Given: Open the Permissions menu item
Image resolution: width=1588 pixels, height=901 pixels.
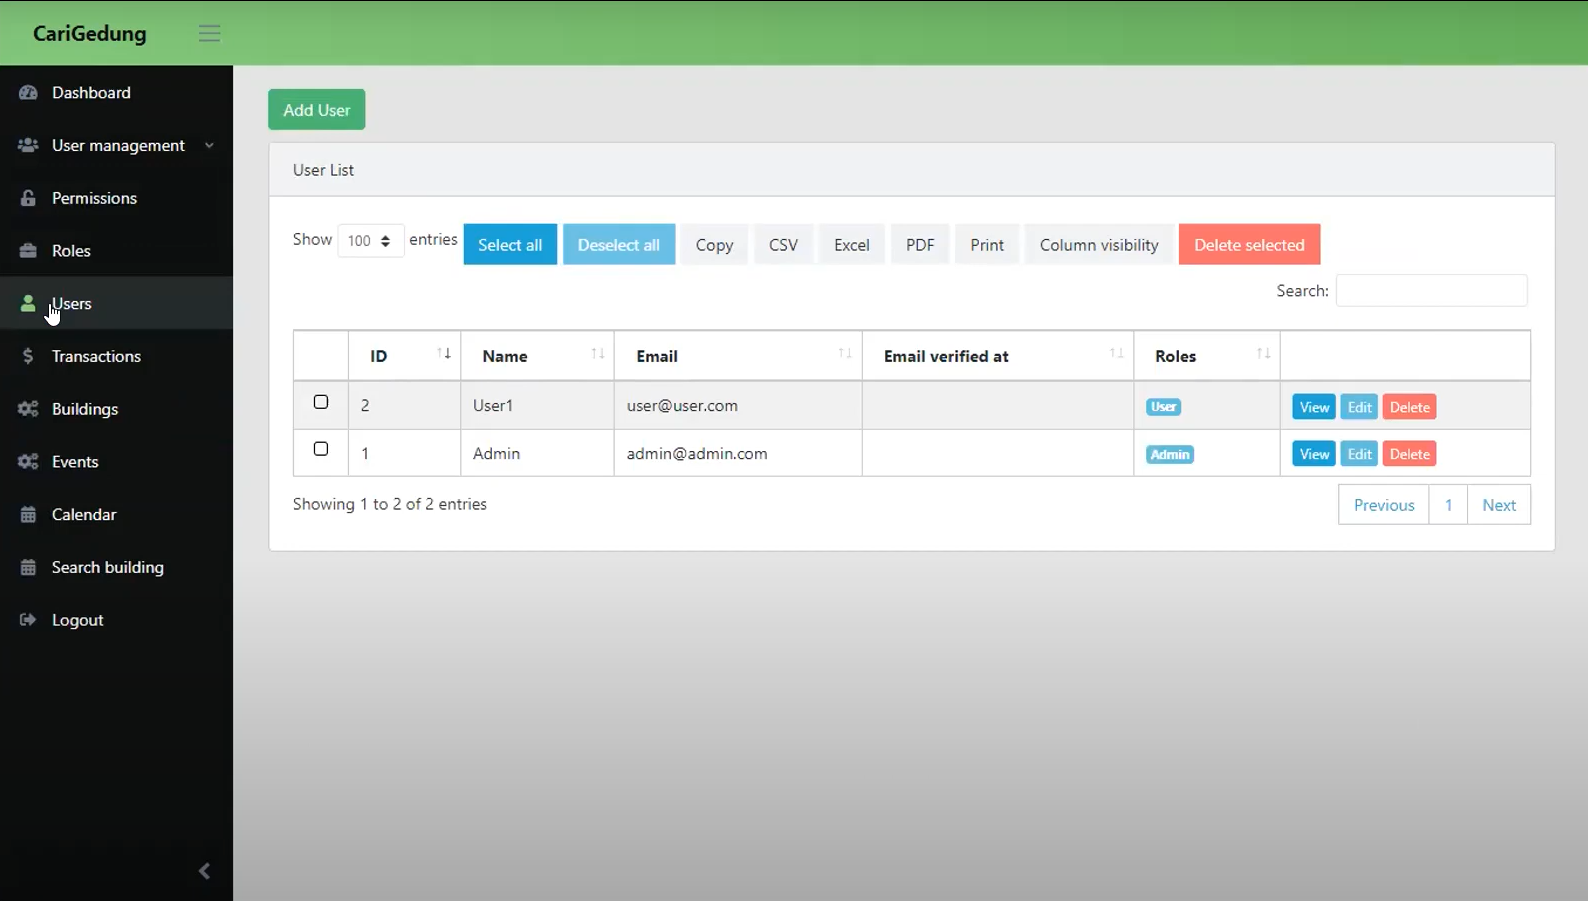Looking at the screenshot, I should [116, 198].
